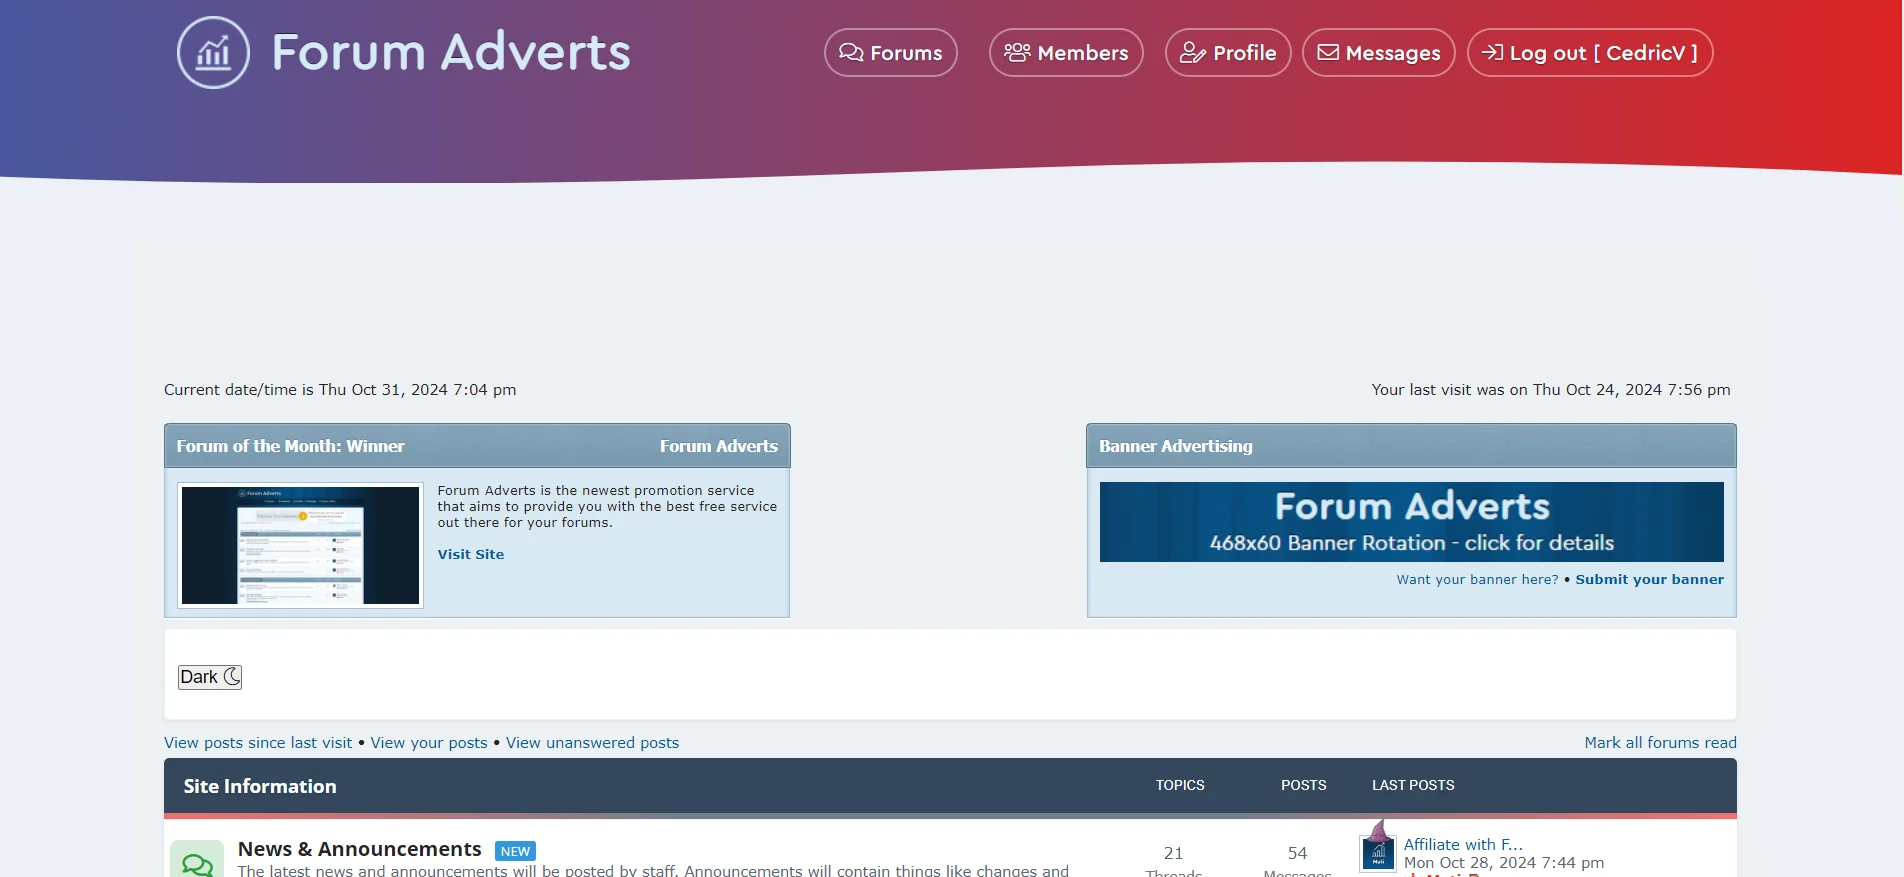This screenshot has height=877, width=1904.
Task: Click the Forum Adverts chart logo icon
Action: coord(213,52)
